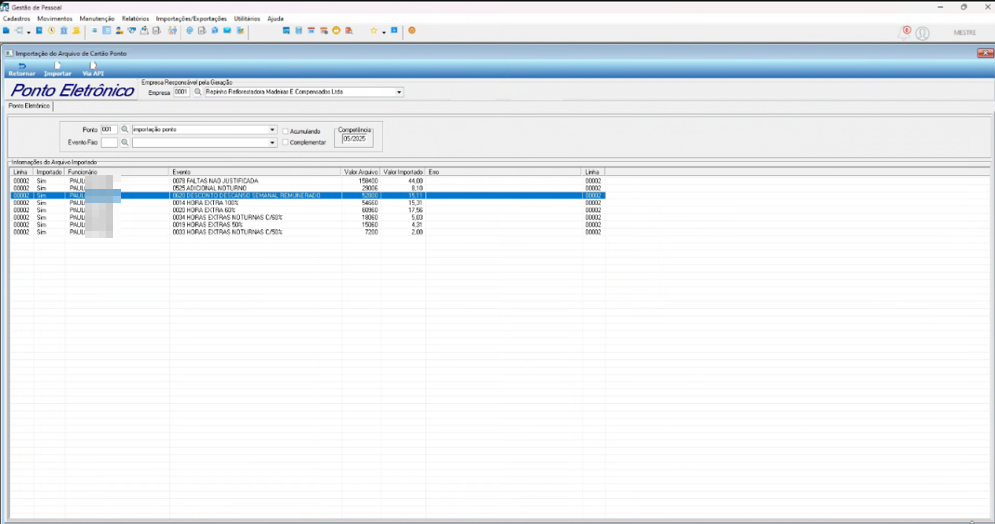Click the Importar file icon

pos(57,65)
